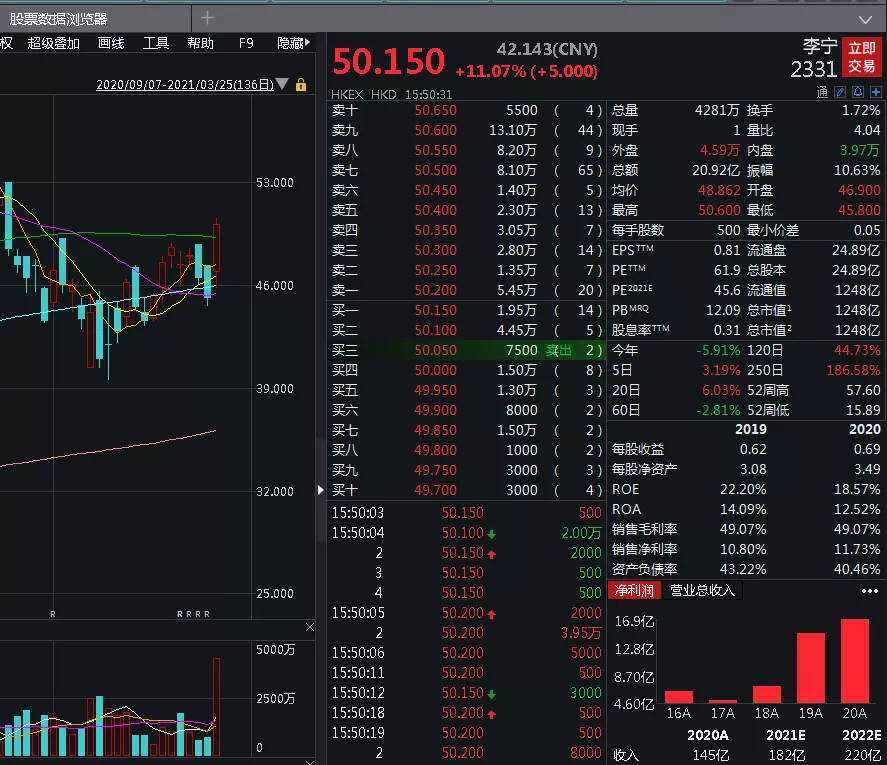Toggle the yellow lock on date range
The height and width of the screenshot is (765, 887).
(301, 85)
